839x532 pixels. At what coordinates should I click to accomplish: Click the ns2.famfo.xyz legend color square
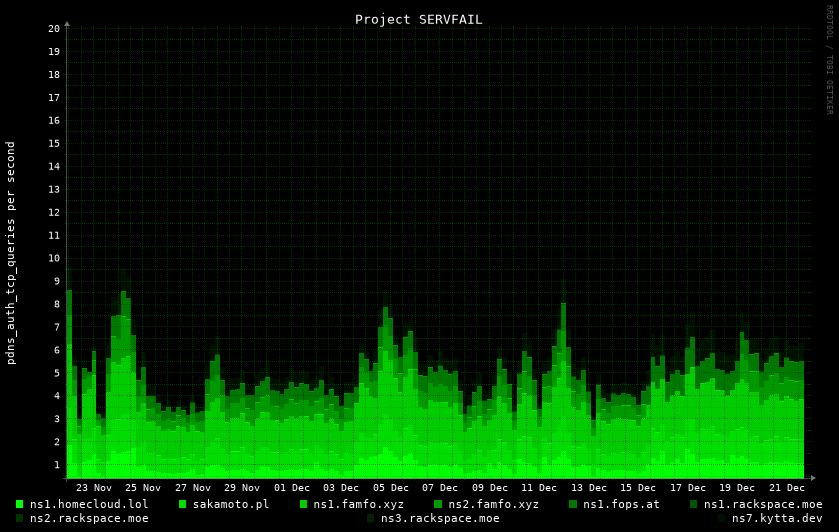point(438,504)
